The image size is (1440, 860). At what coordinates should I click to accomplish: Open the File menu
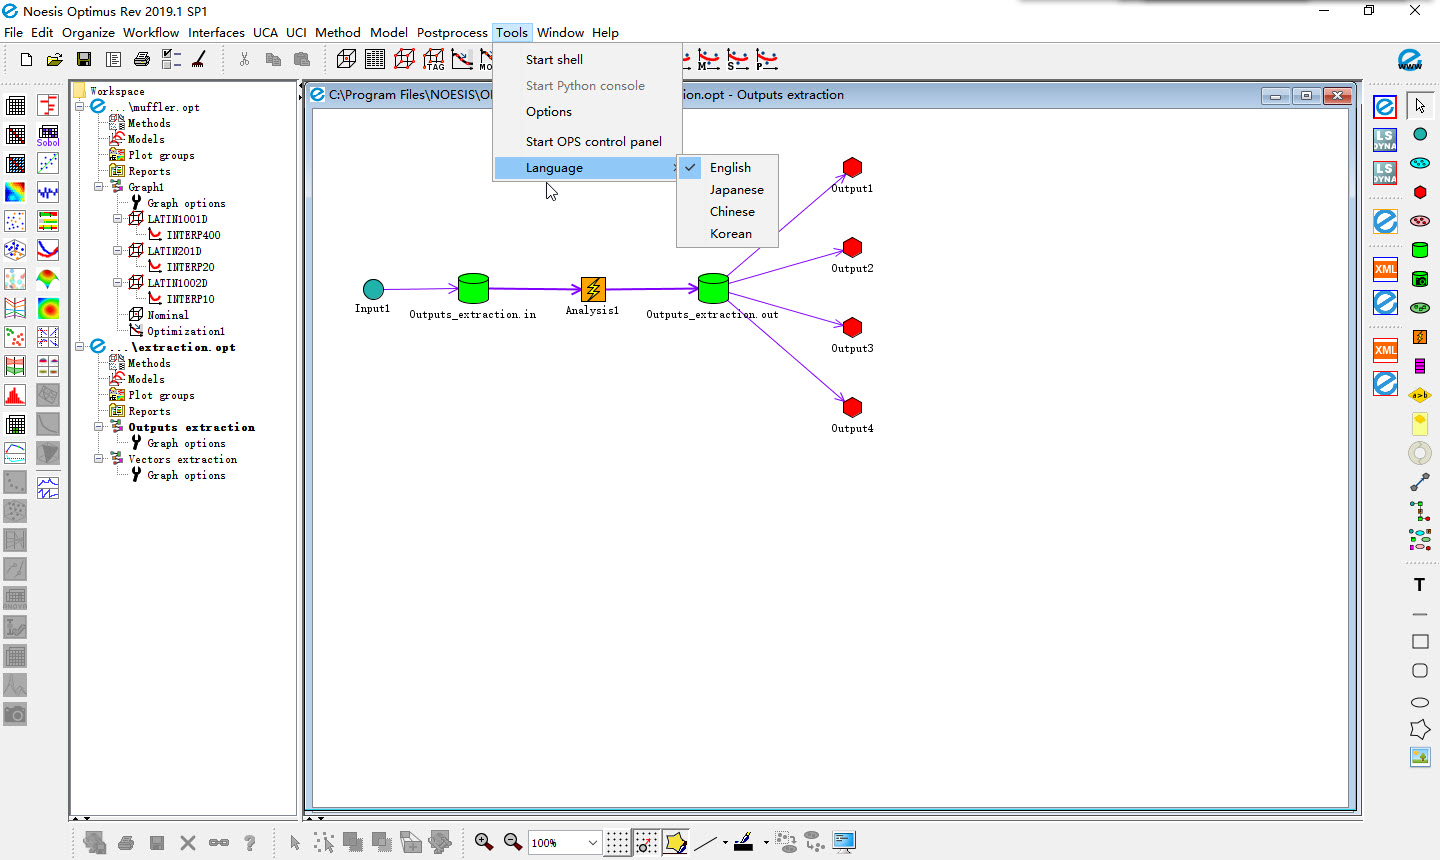coord(14,32)
